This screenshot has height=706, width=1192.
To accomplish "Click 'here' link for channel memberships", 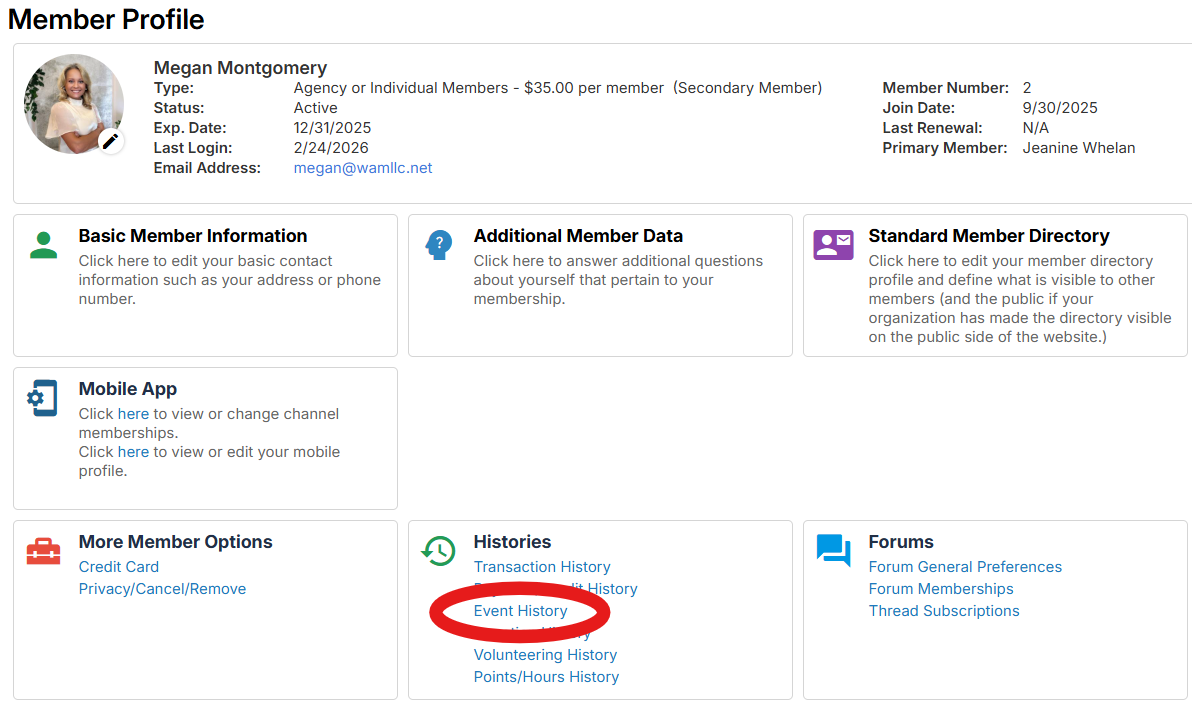I will pyautogui.click(x=133, y=414).
